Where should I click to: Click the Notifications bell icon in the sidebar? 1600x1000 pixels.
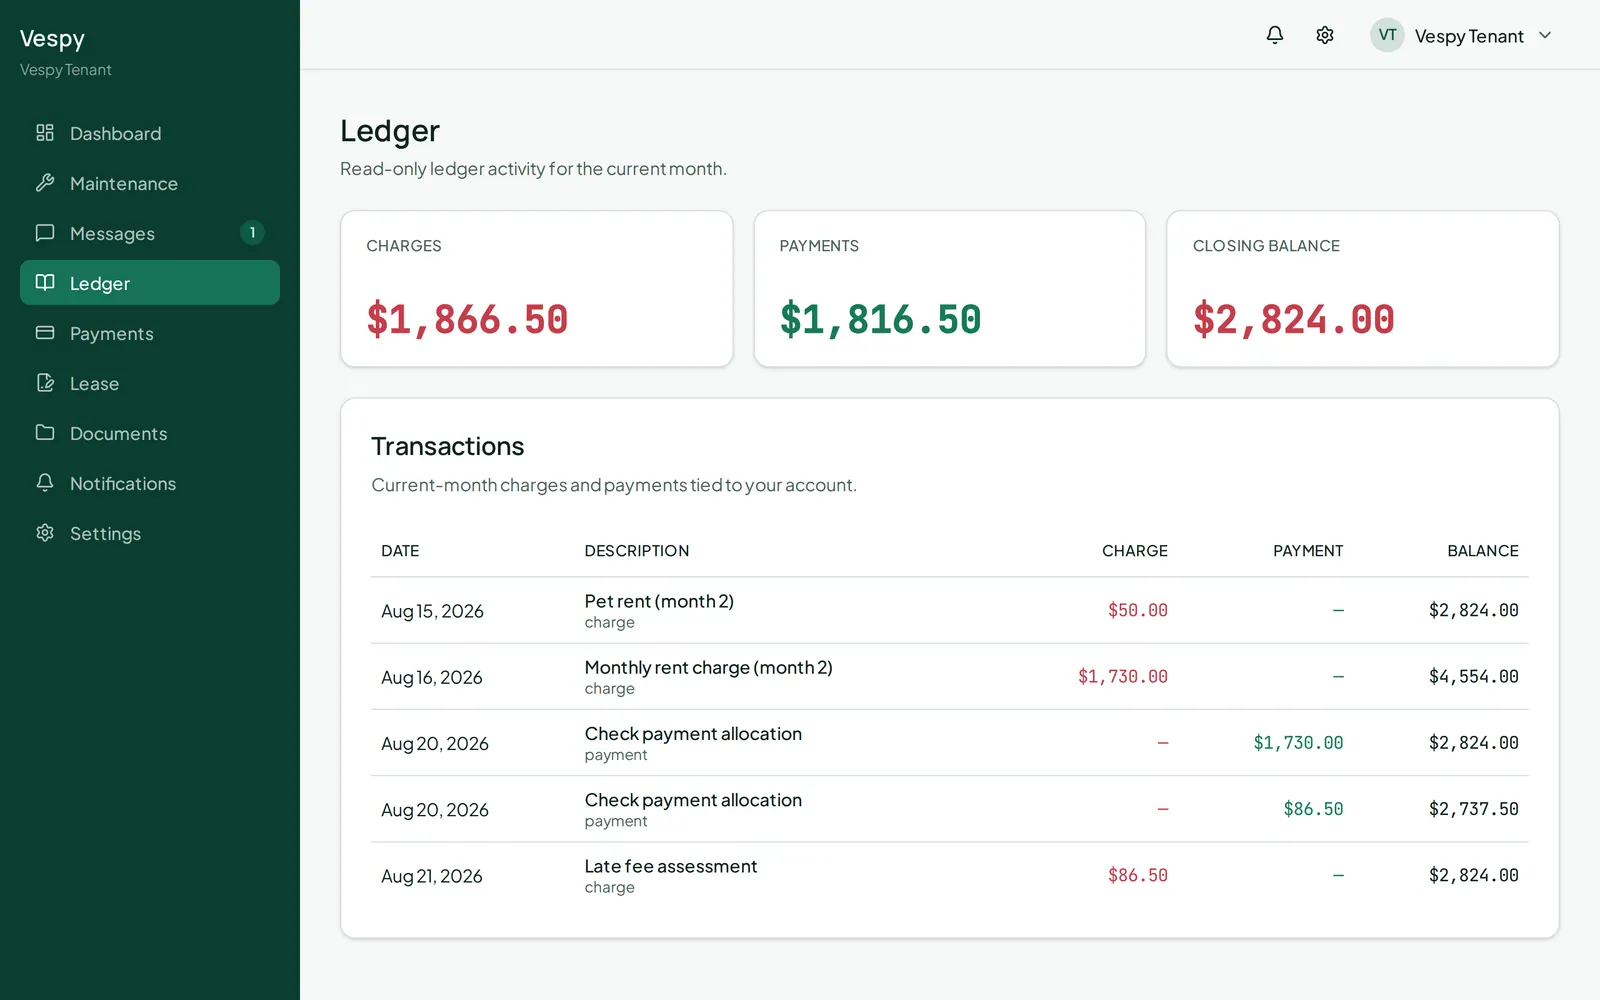[x=45, y=483]
